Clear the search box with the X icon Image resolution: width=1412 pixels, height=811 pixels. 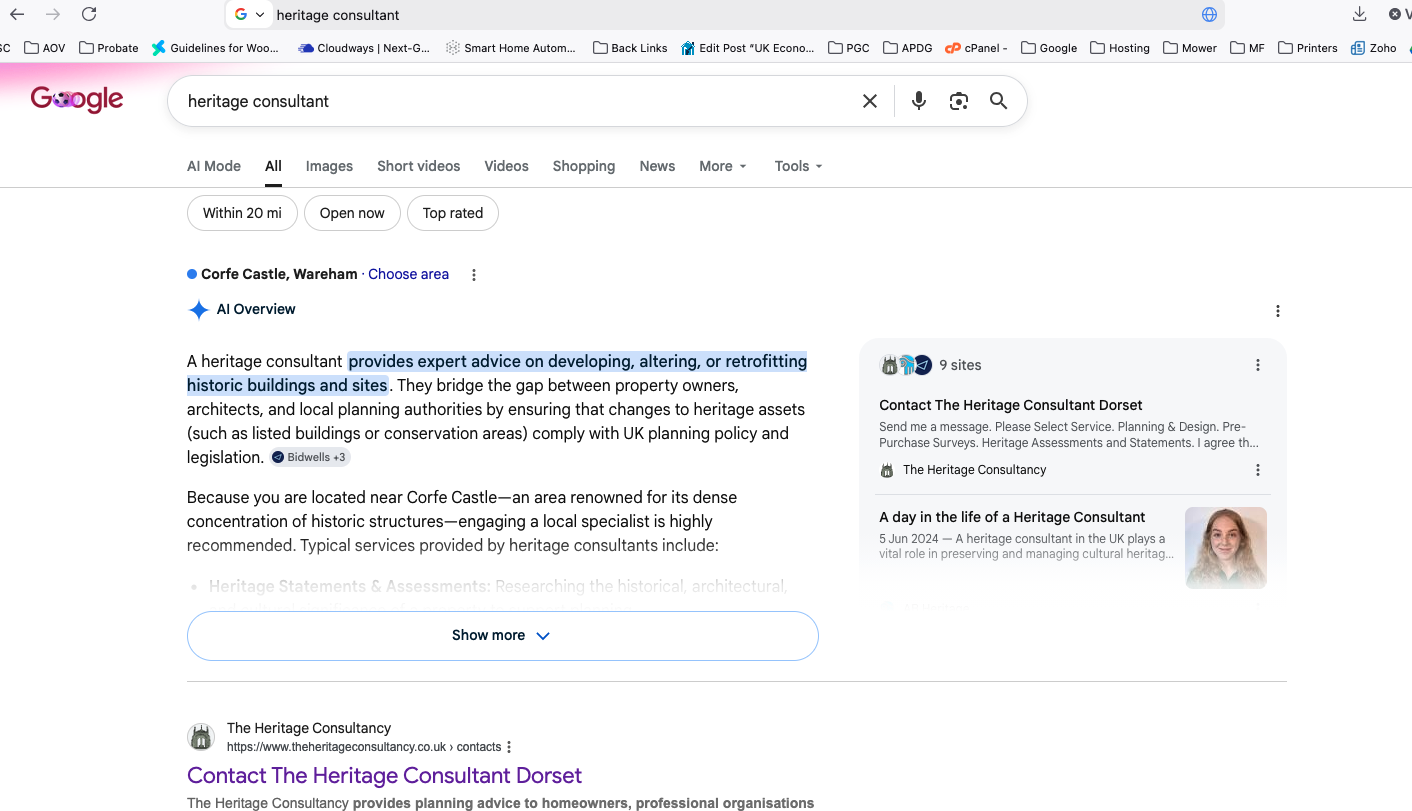870,101
